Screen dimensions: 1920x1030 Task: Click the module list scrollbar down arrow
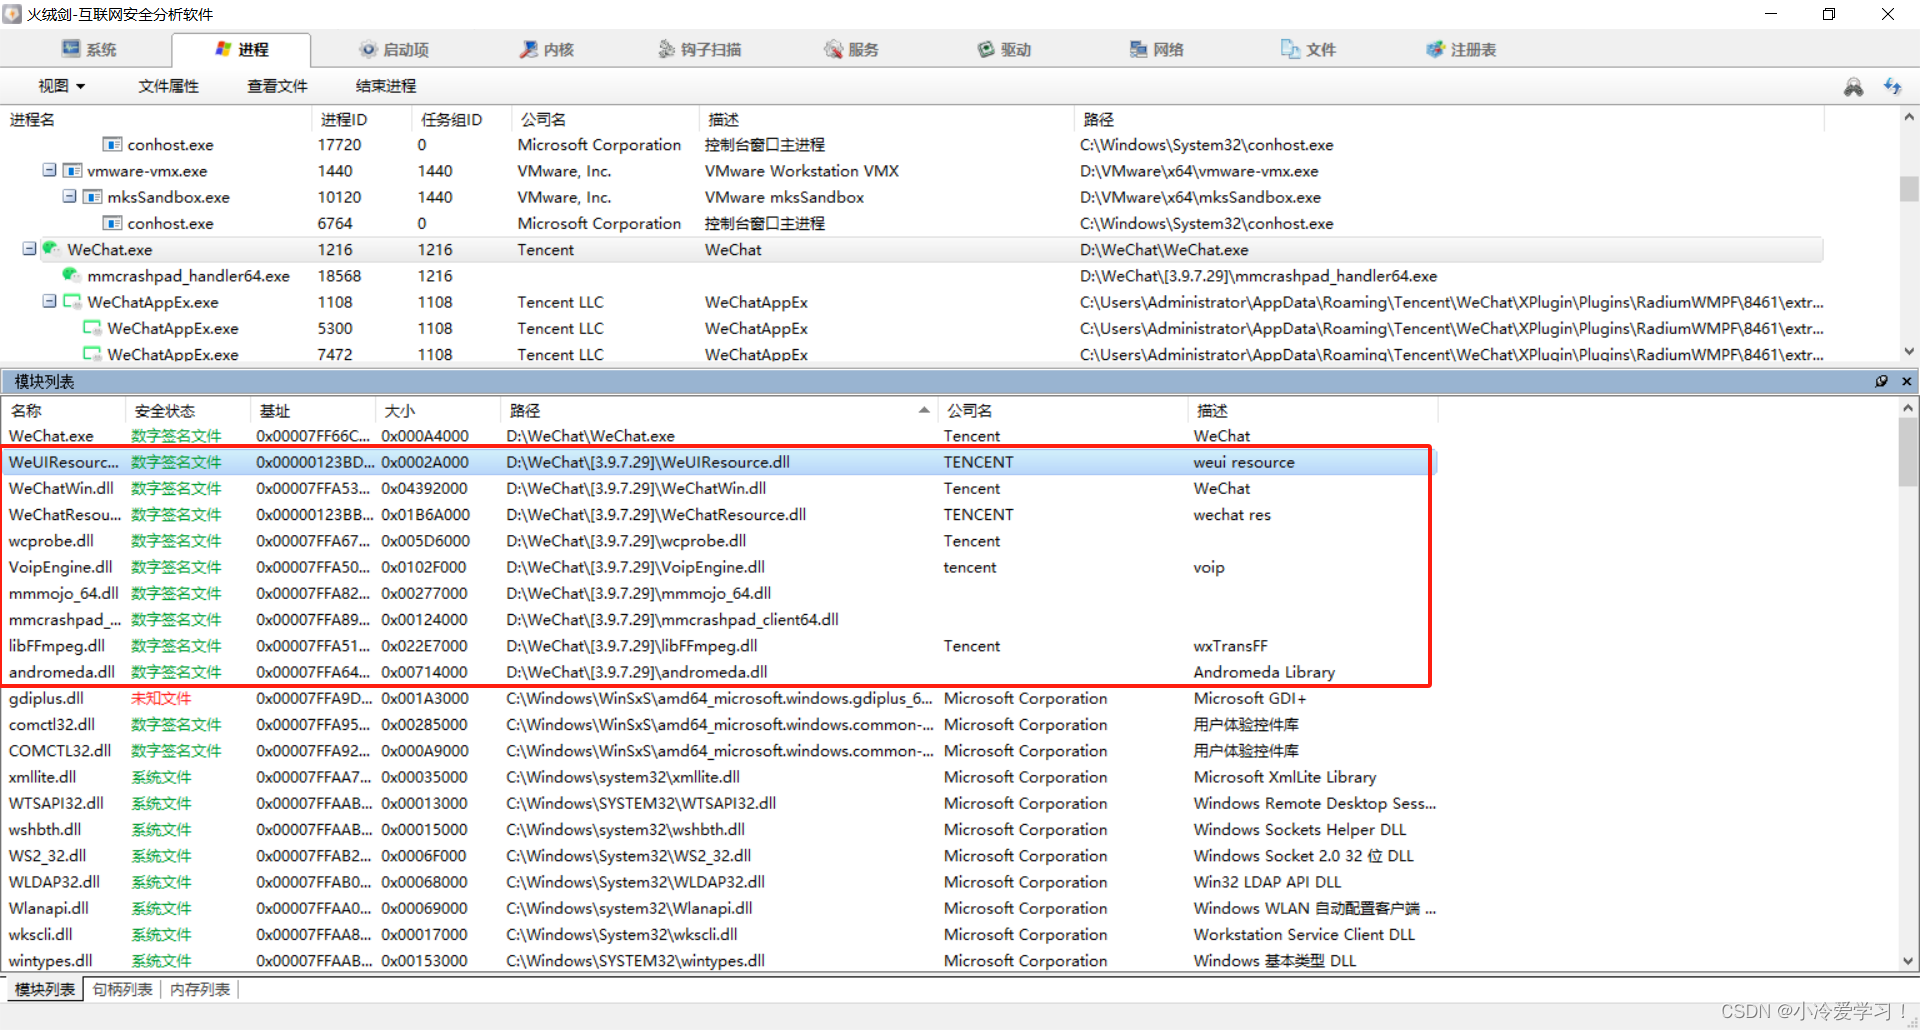coord(1908,961)
